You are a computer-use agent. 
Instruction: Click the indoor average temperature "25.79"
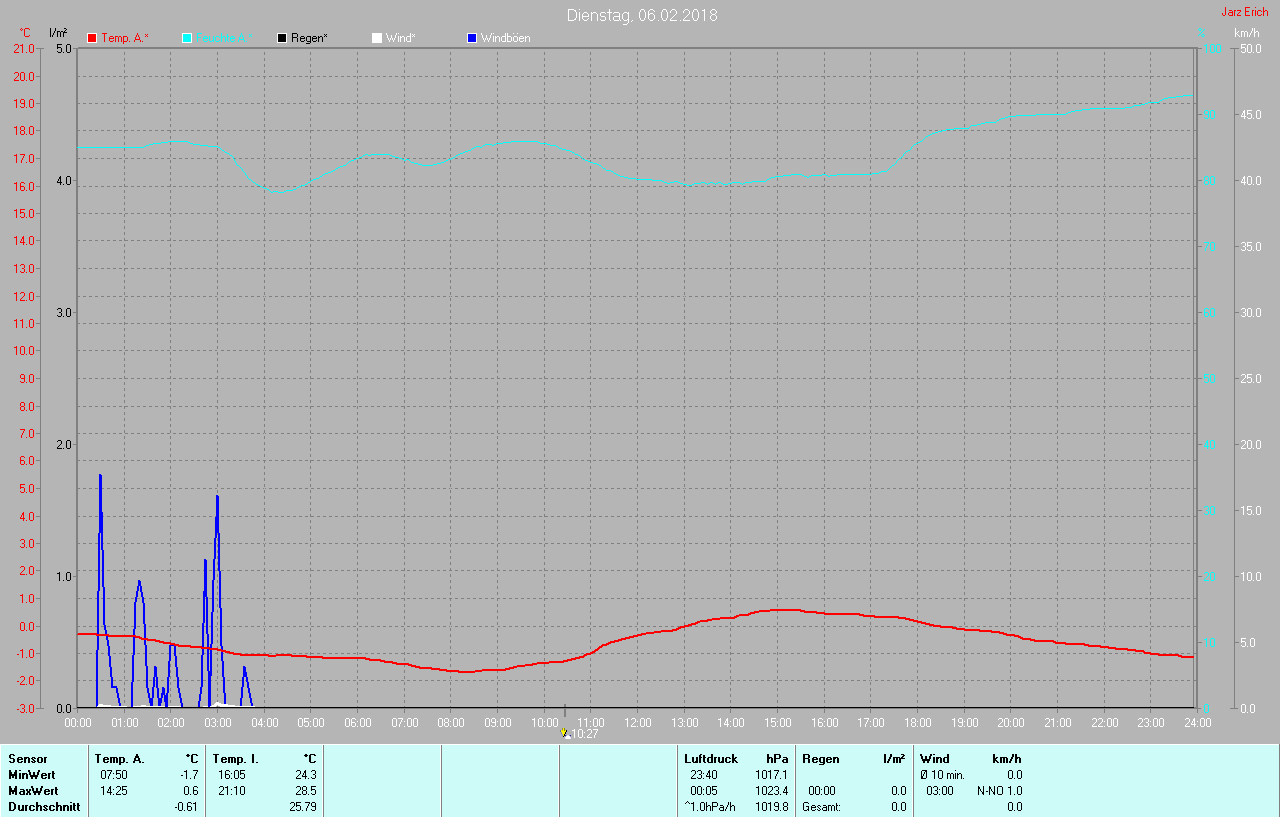(x=303, y=807)
